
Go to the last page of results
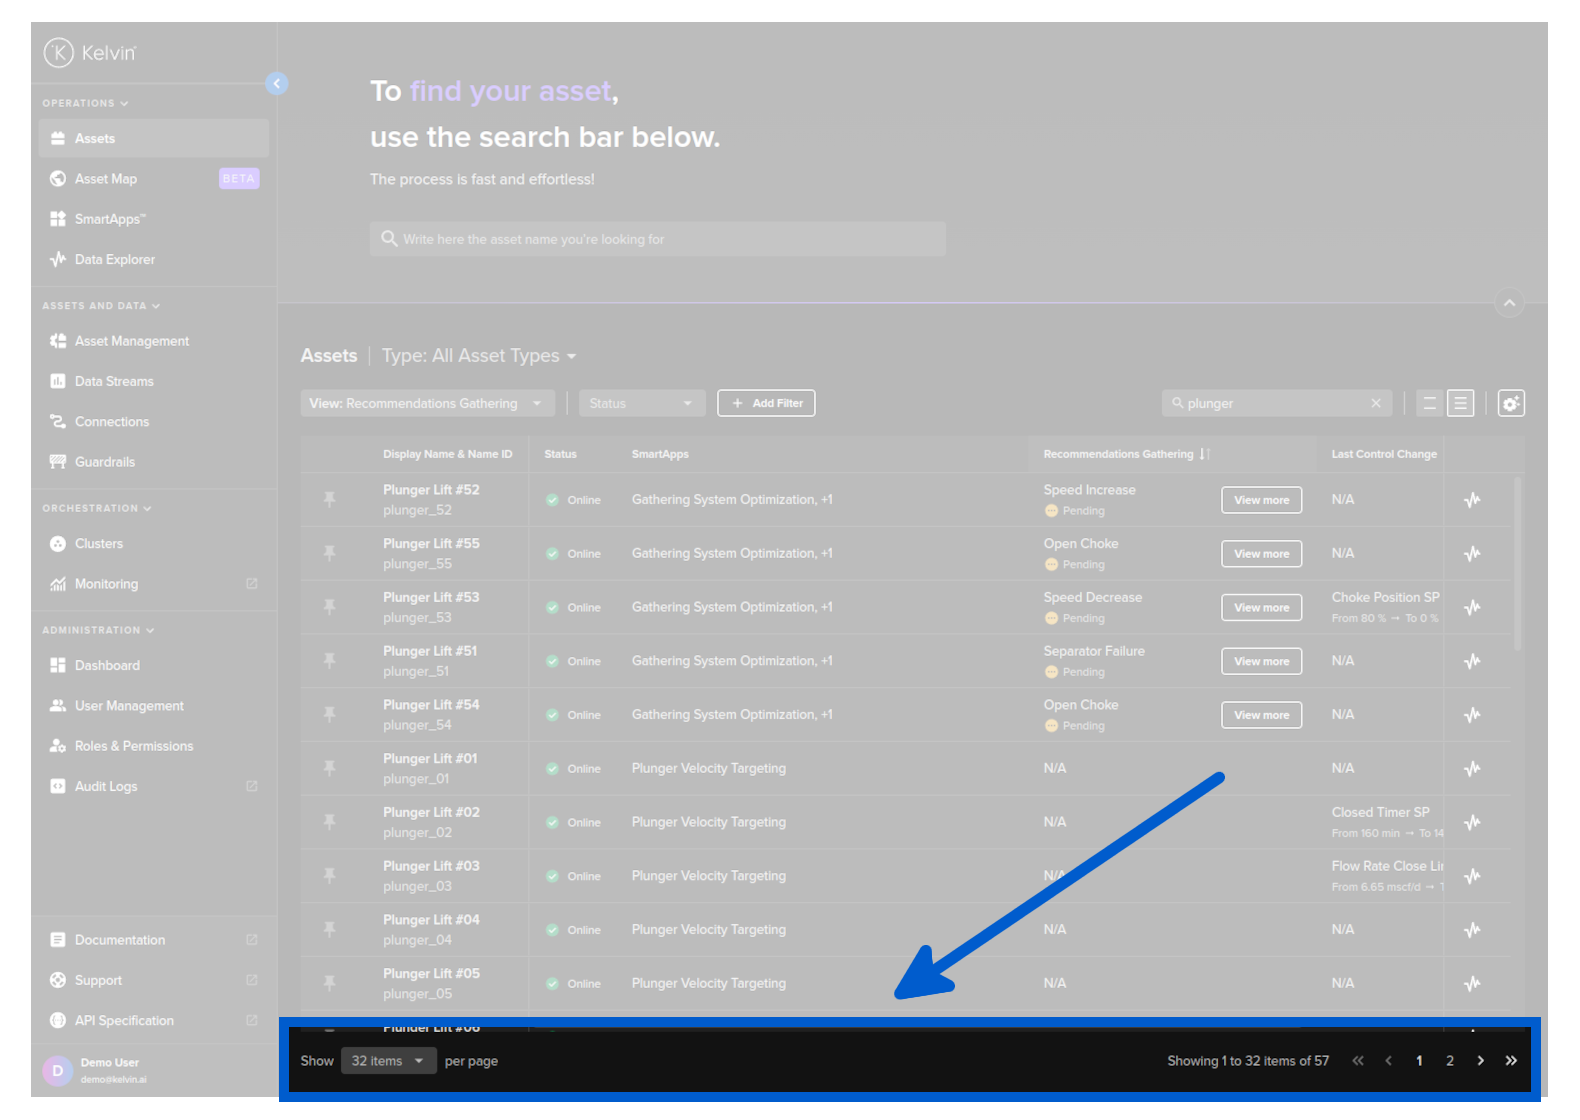(x=1510, y=1061)
